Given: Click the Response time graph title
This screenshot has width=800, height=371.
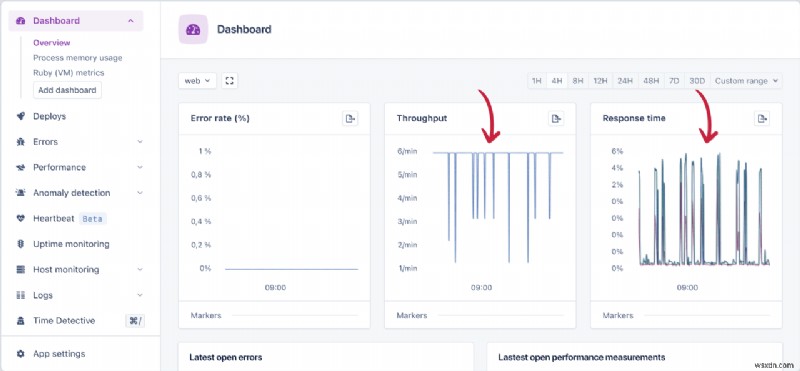Looking at the screenshot, I should click(634, 118).
